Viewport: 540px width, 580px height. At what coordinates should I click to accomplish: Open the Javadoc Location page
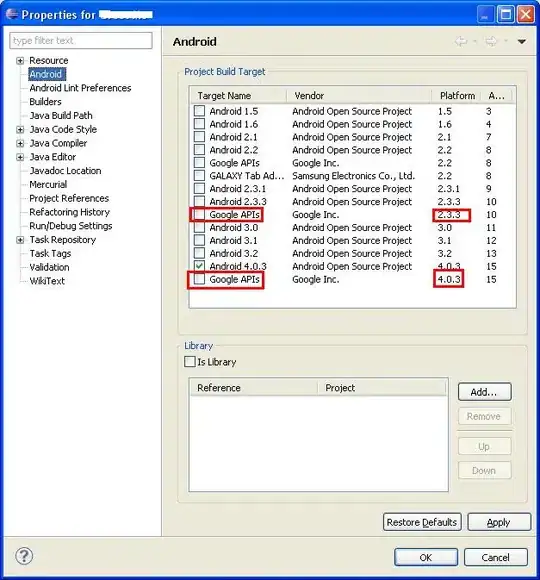65,171
